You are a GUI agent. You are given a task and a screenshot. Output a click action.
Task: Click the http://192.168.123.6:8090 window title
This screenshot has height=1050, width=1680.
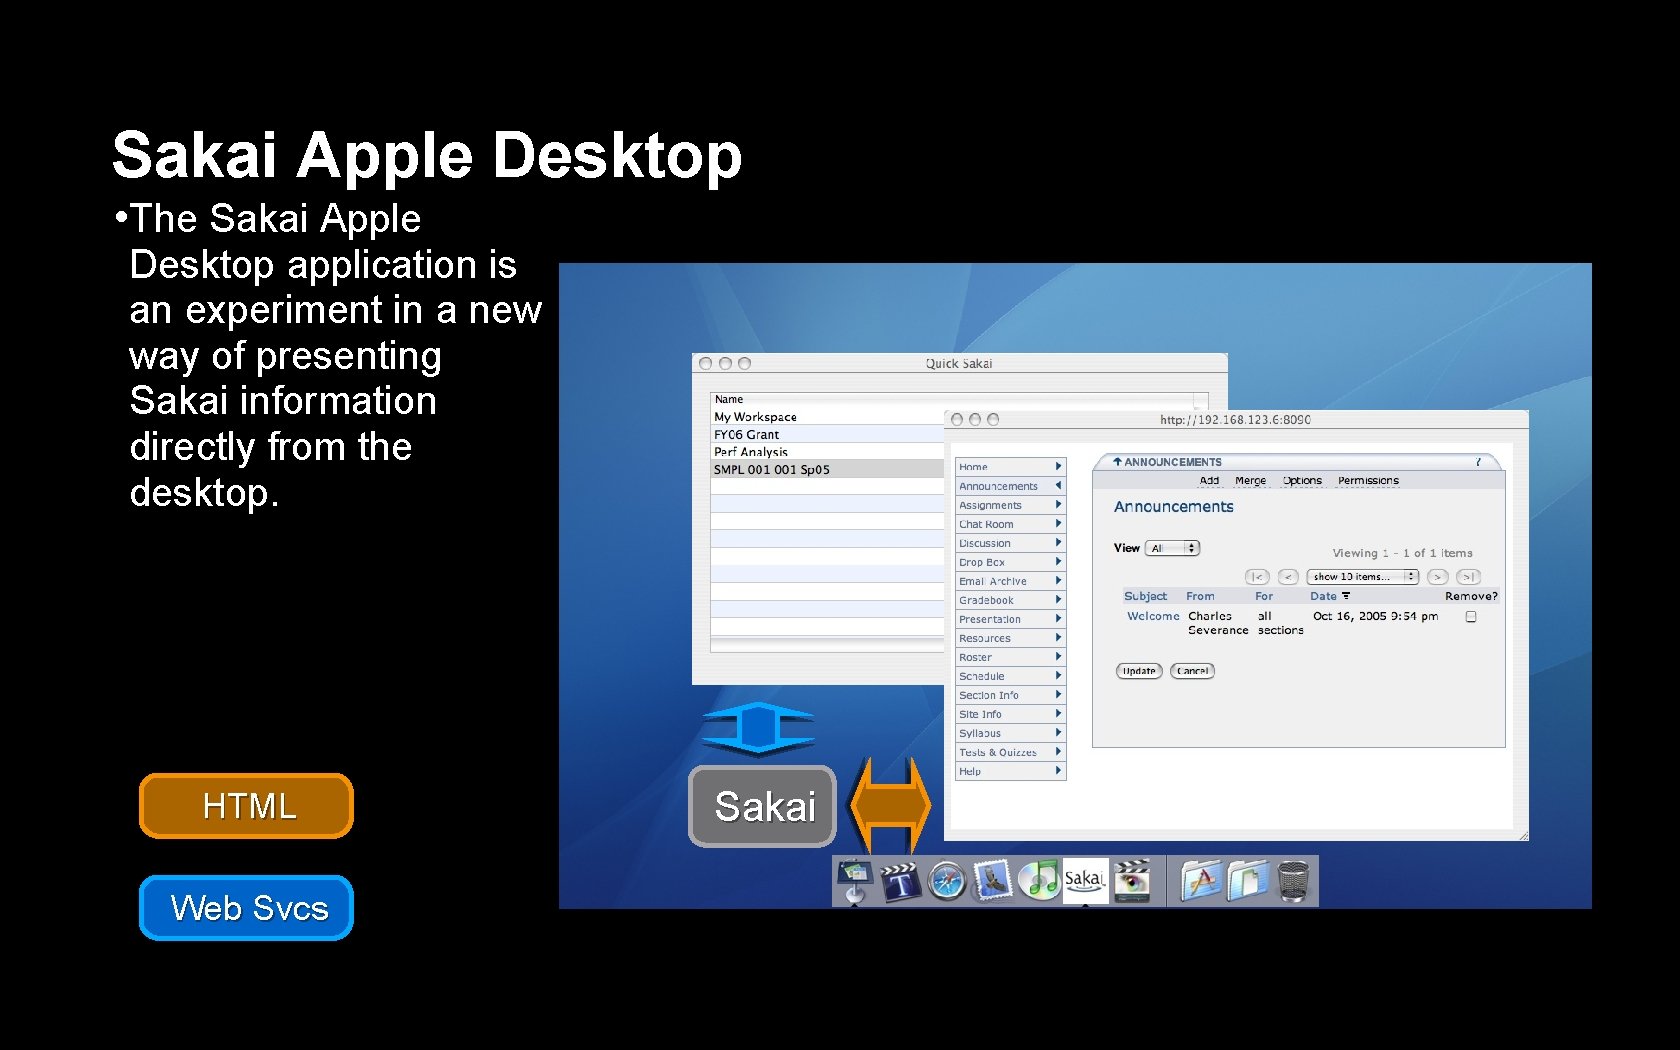pyautogui.click(x=1235, y=420)
